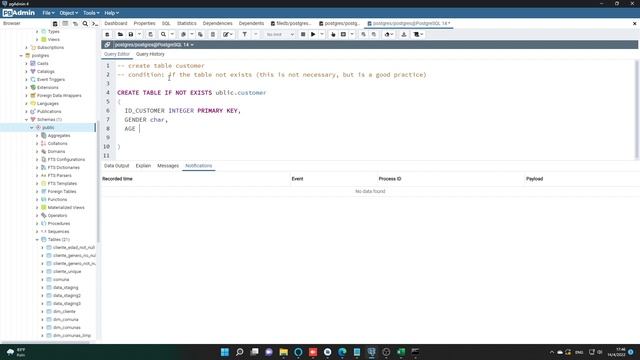Screen dimensions: 640x360
Task: Select the Procedures tree item
Action: pyautogui.click(x=59, y=224)
